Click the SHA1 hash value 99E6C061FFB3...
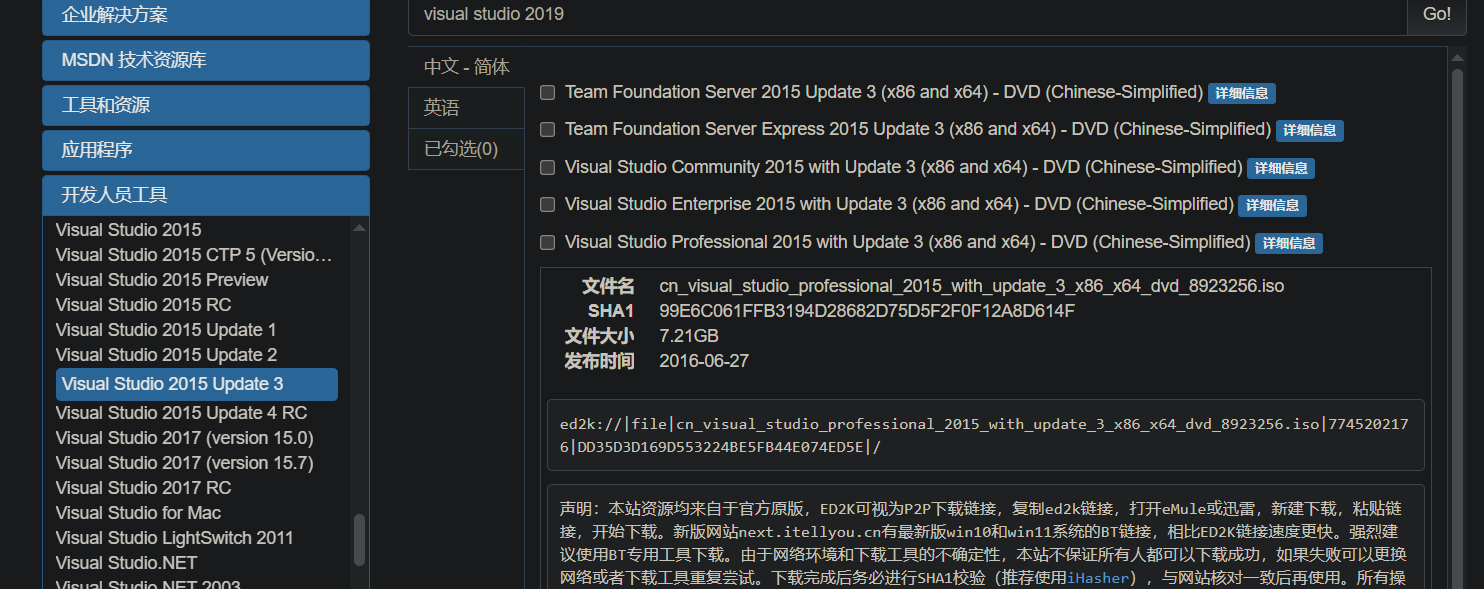The image size is (1484, 589). 867,311
